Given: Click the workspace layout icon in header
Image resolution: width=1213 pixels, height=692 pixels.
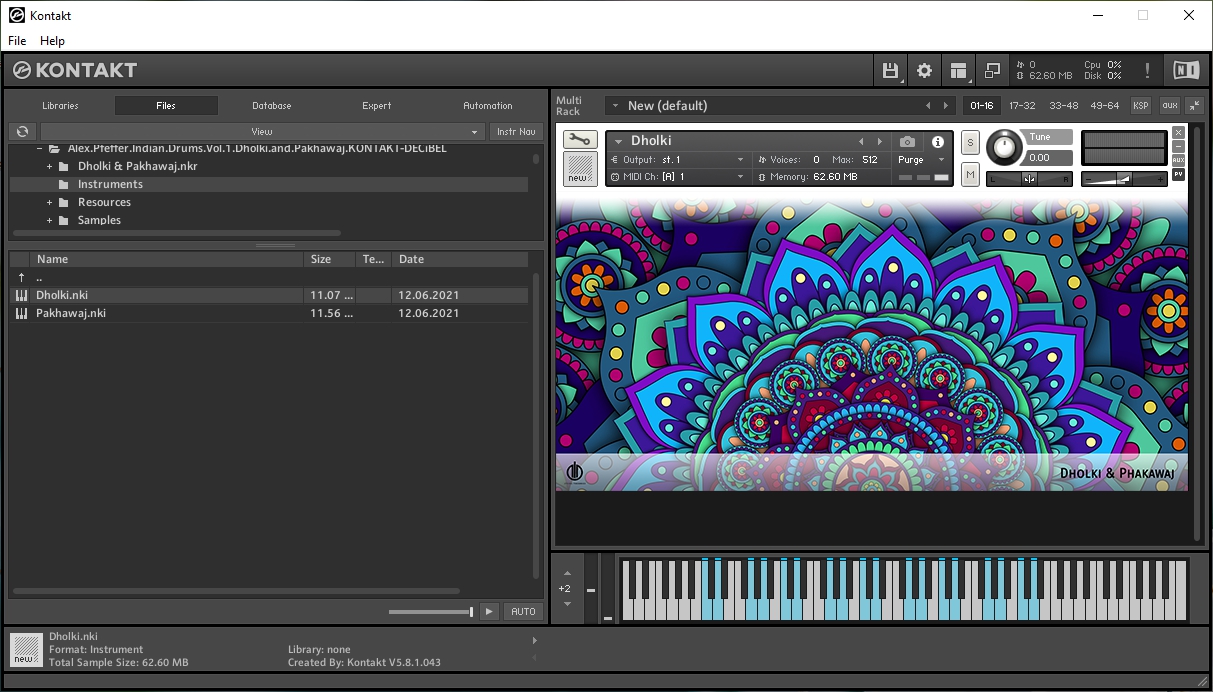Looking at the screenshot, I should click(959, 70).
